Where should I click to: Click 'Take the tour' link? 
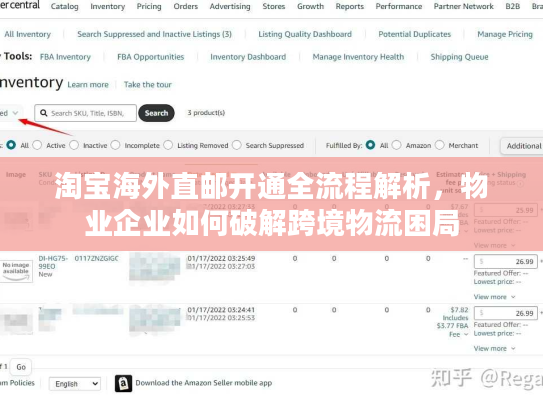coord(148,85)
